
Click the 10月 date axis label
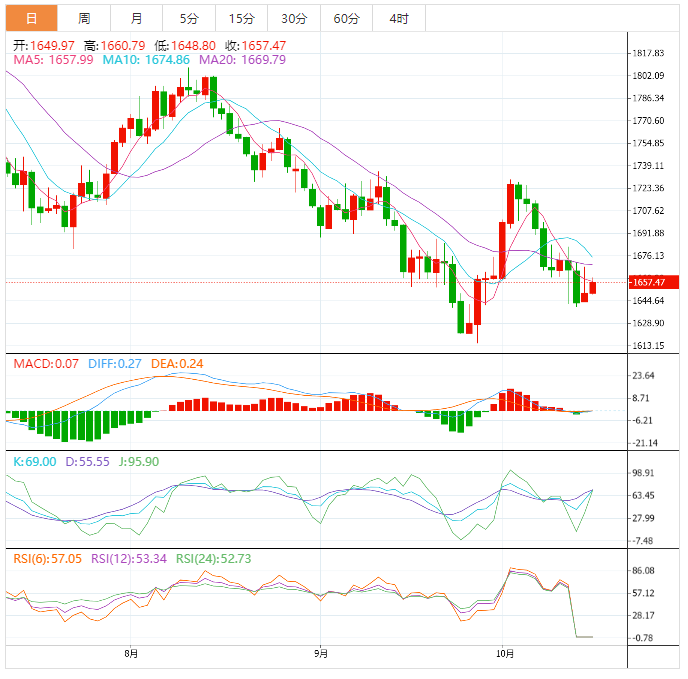tap(505, 654)
